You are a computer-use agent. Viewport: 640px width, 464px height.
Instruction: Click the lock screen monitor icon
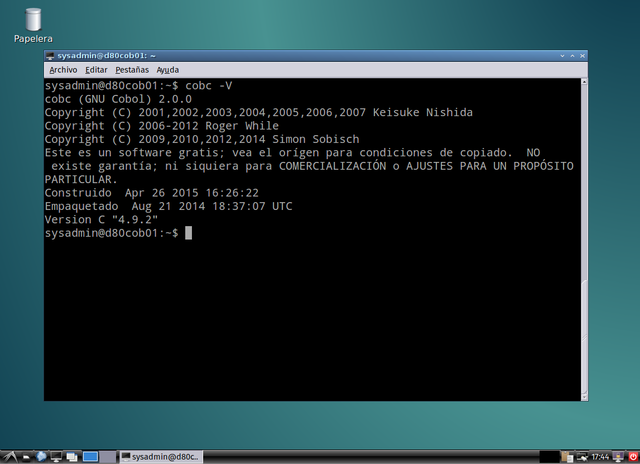[x=619, y=457]
